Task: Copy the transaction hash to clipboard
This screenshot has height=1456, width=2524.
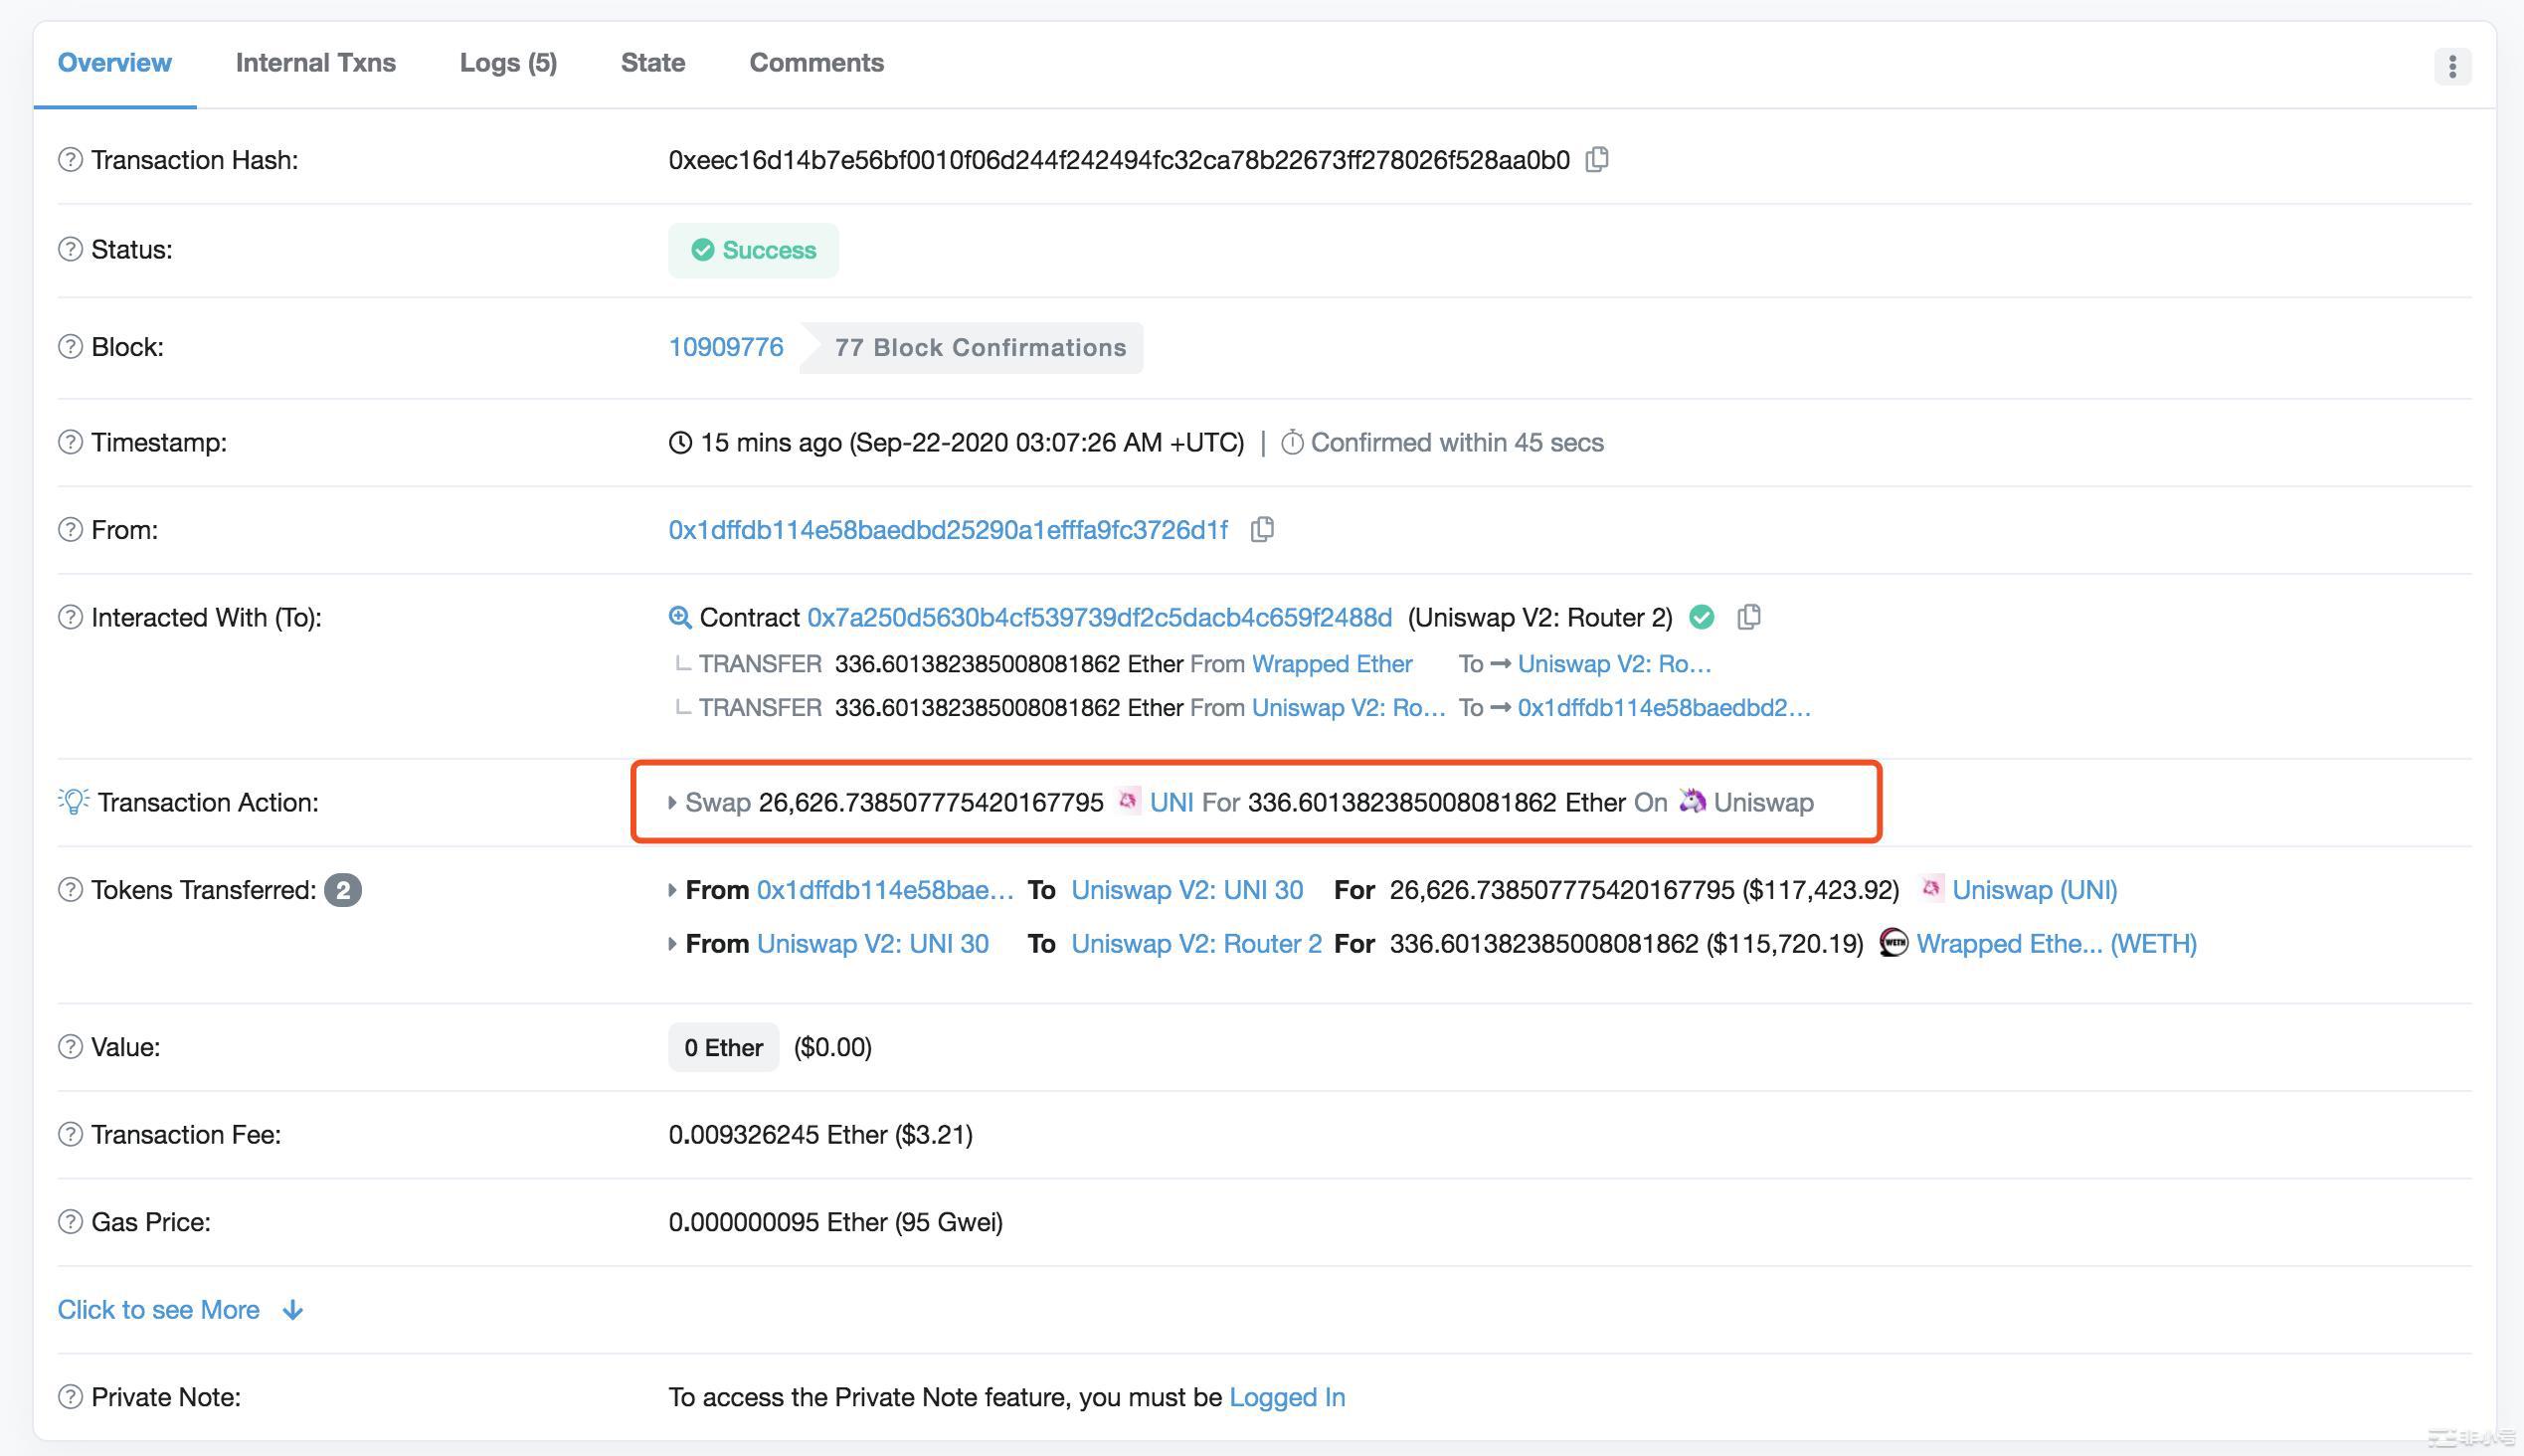Action: point(1597,160)
